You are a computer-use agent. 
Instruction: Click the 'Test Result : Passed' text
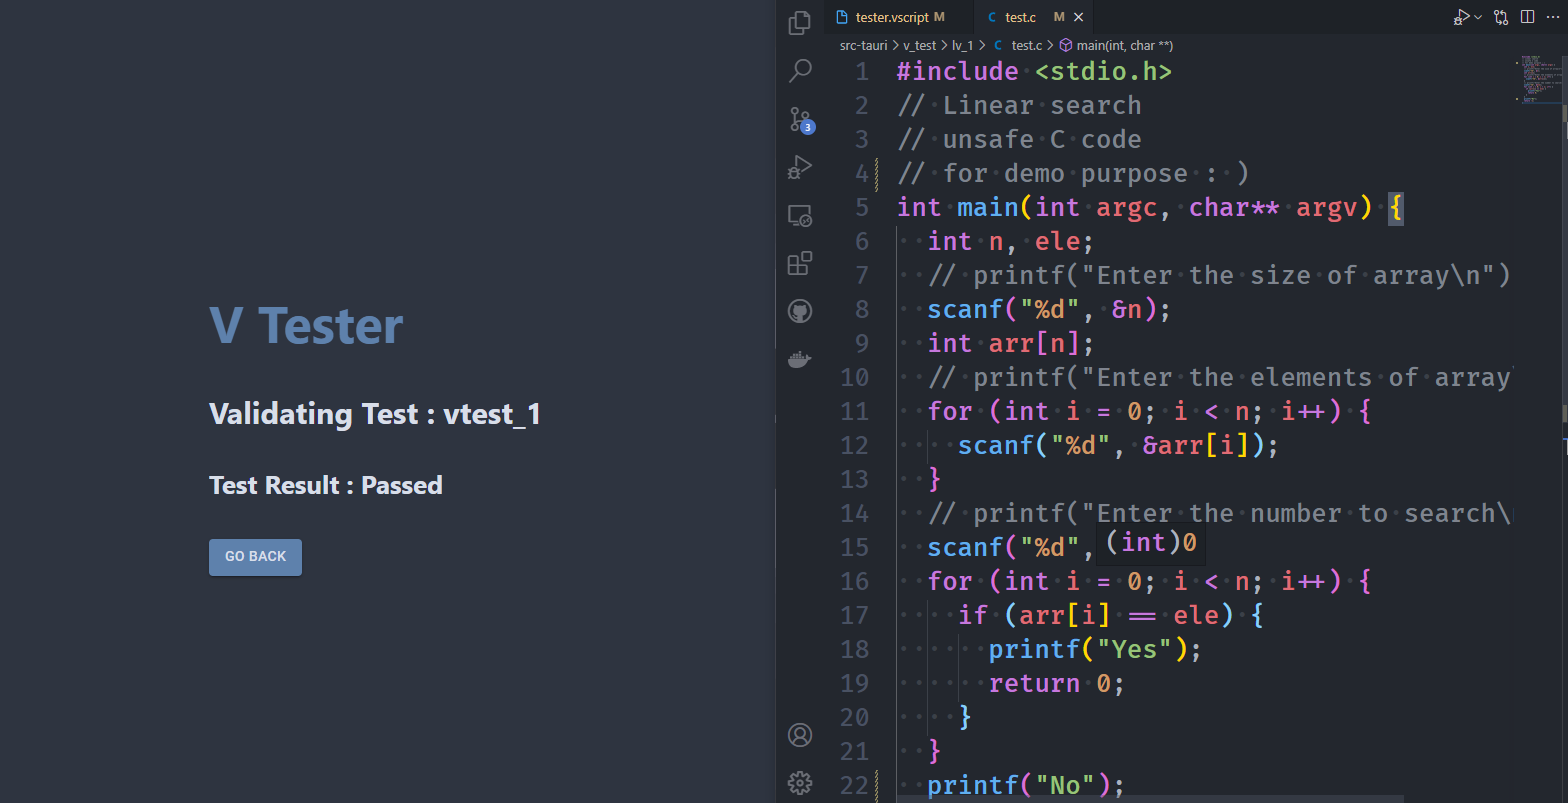point(326,485)
